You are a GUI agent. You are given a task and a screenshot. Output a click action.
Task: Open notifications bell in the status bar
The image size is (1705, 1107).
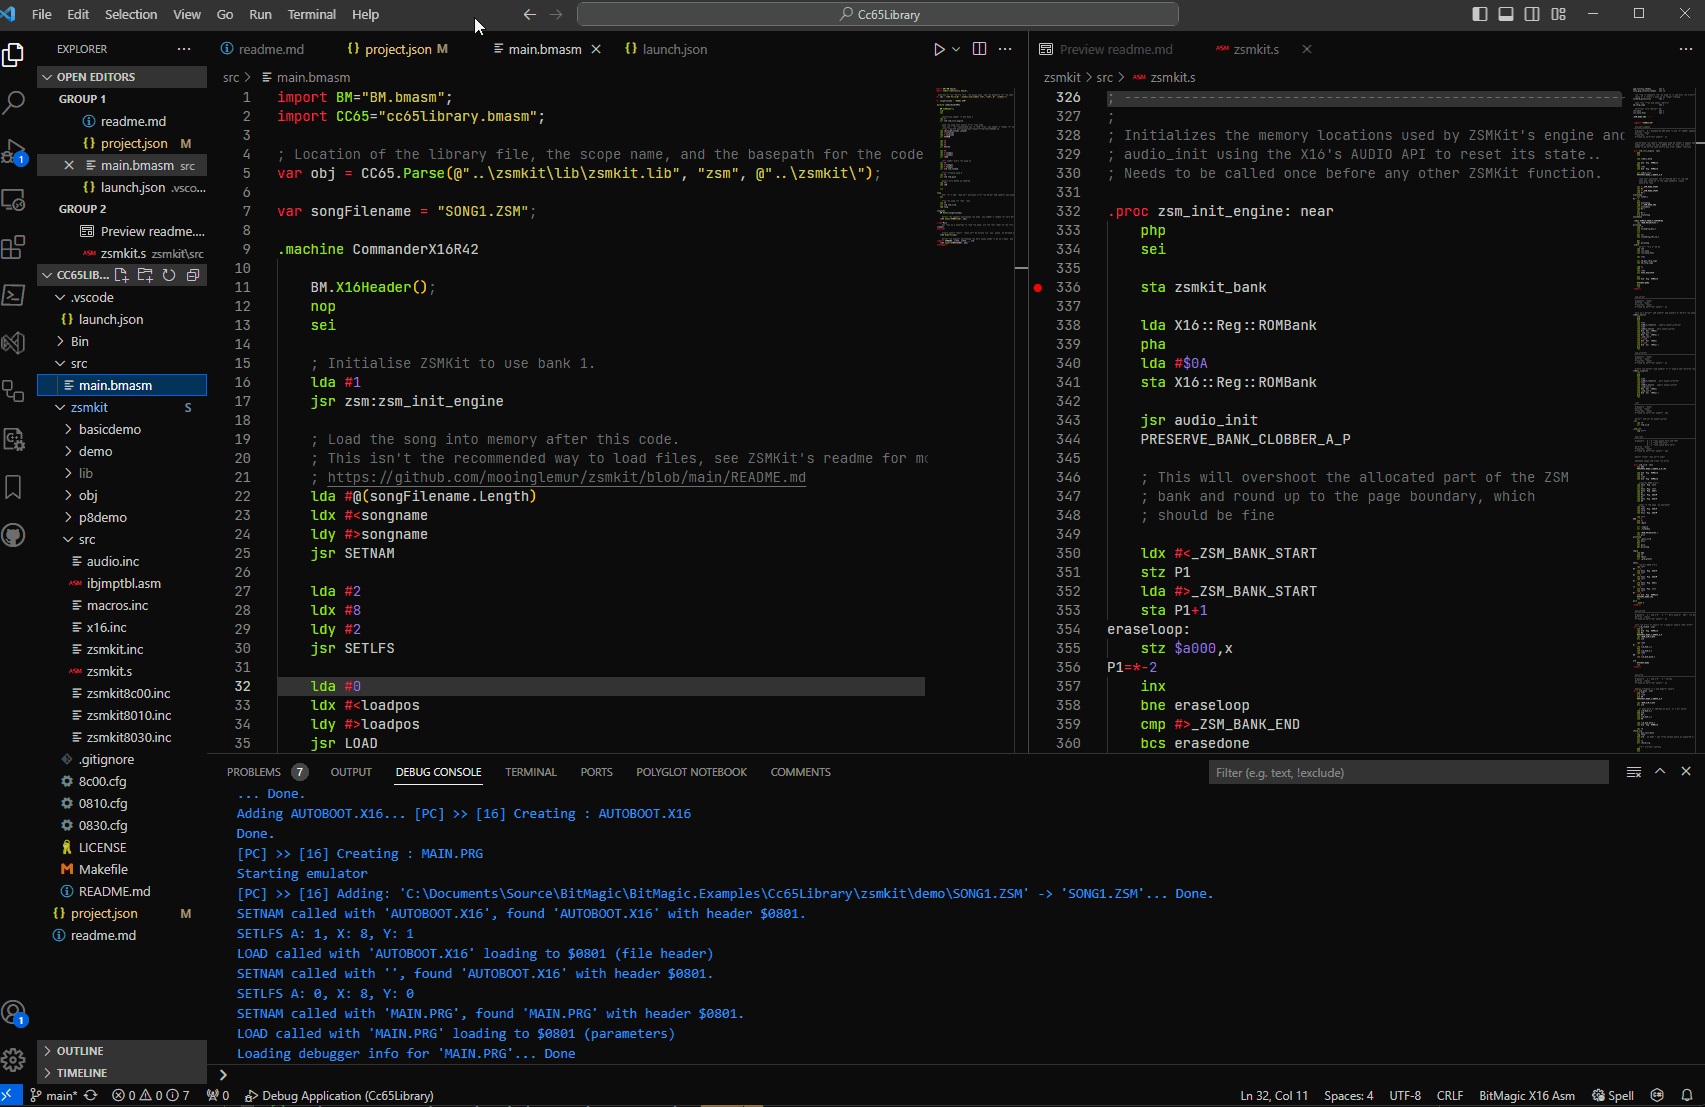(1687, 1095)
